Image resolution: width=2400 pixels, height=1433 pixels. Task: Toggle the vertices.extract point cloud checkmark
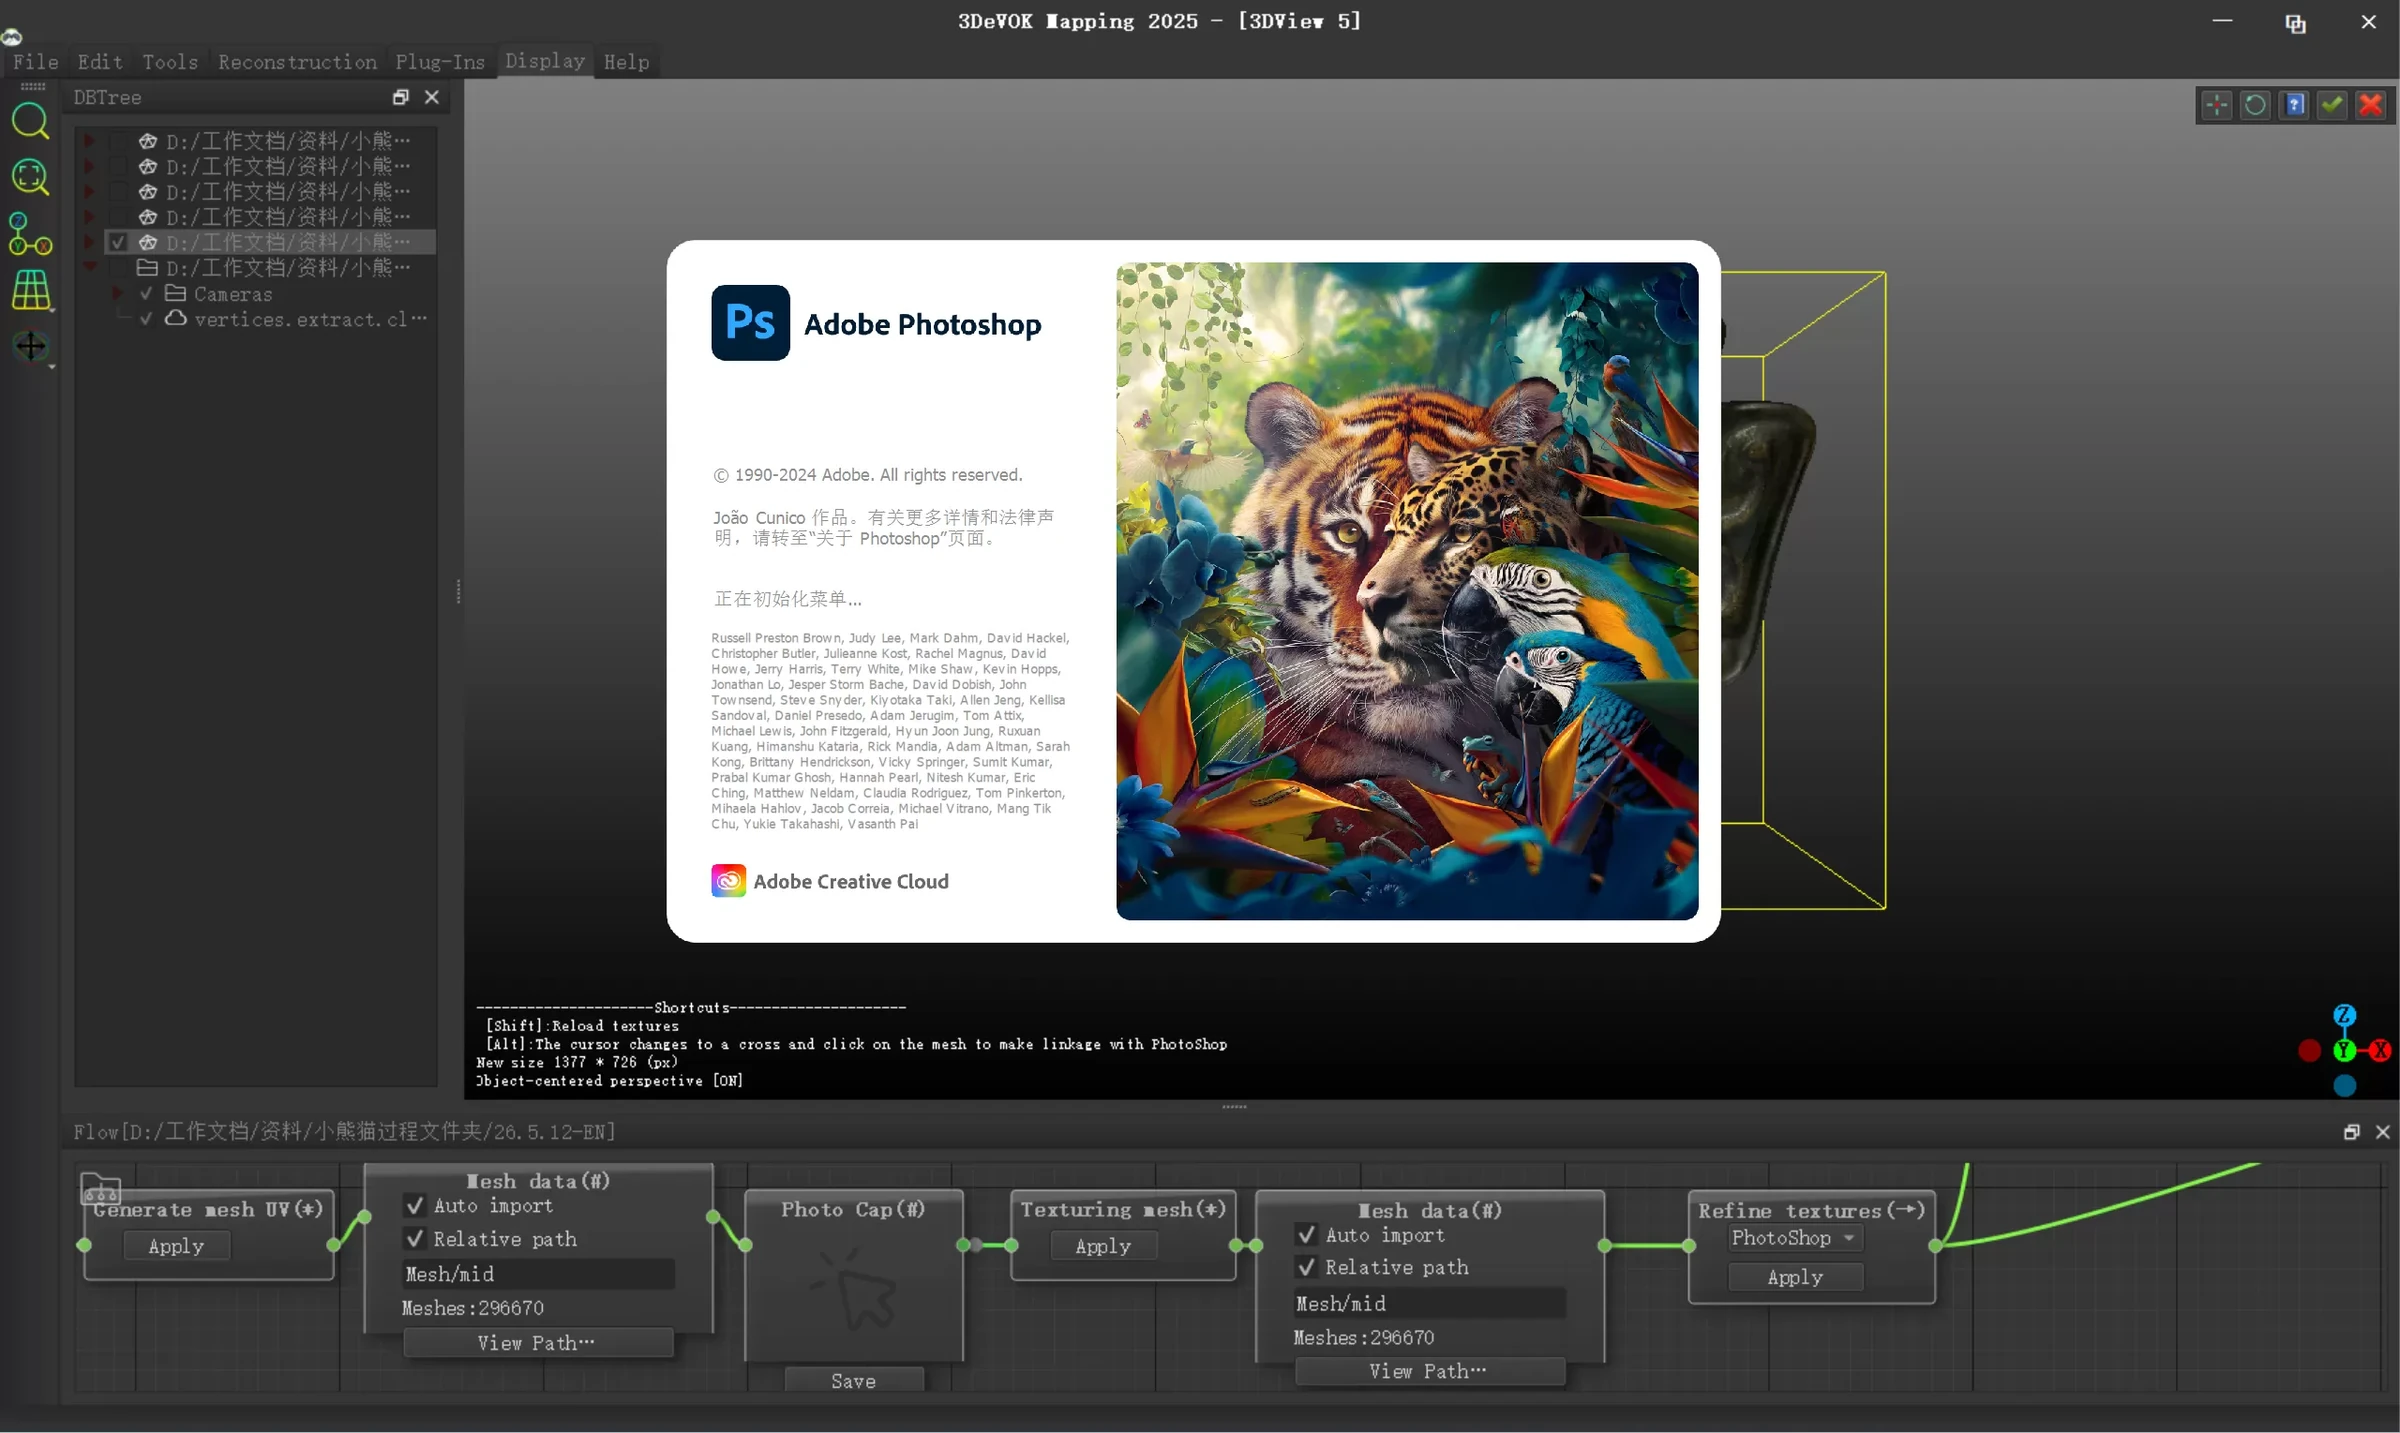click(x=146, y=318)
